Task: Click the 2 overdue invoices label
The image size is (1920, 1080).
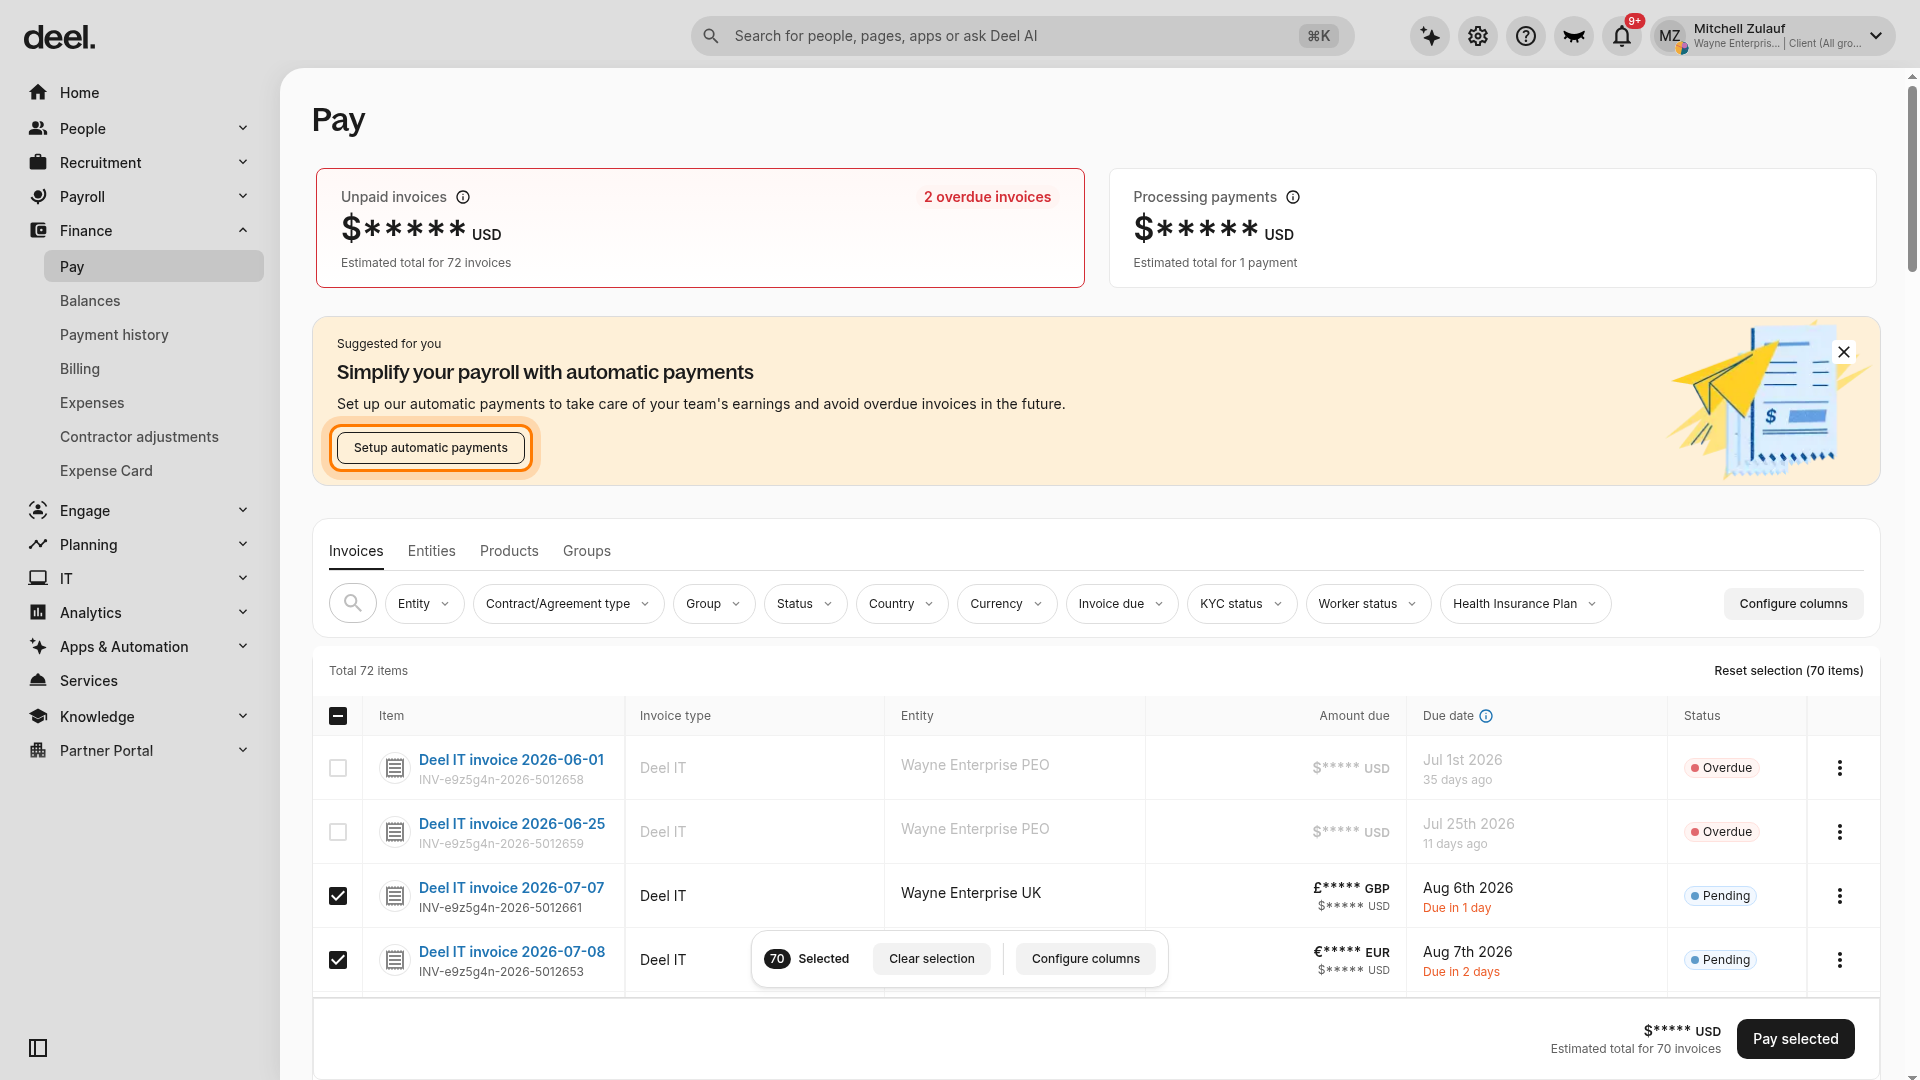Action: point(987,197)
